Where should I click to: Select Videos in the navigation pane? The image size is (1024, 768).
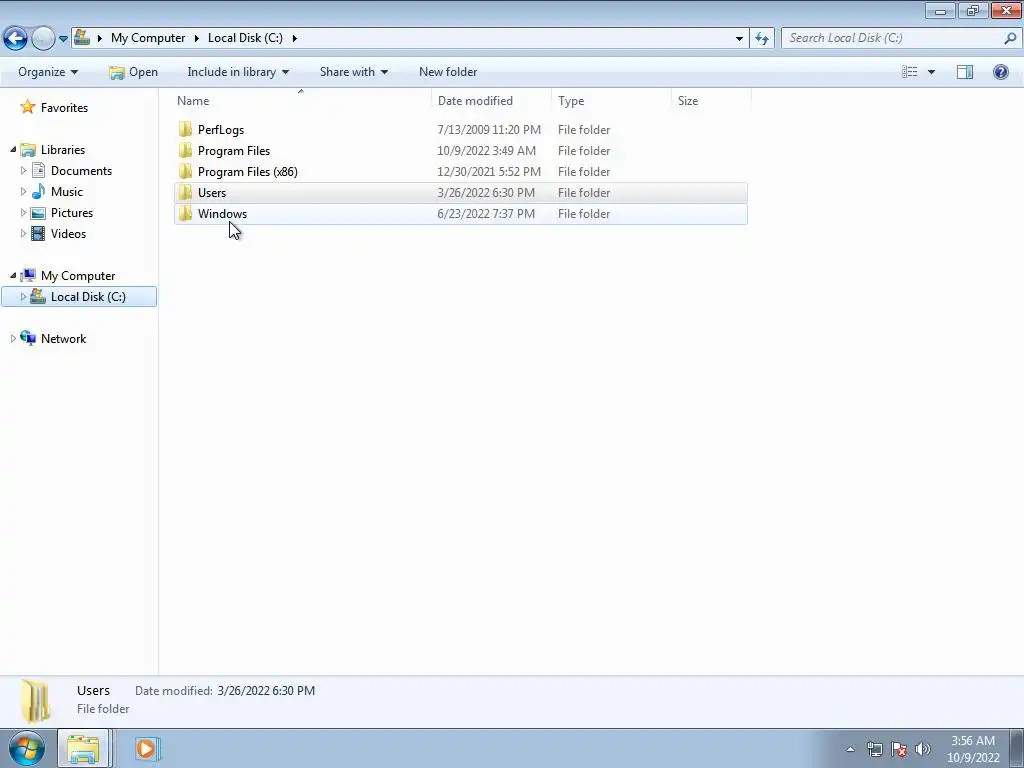(x=68, y=233)
